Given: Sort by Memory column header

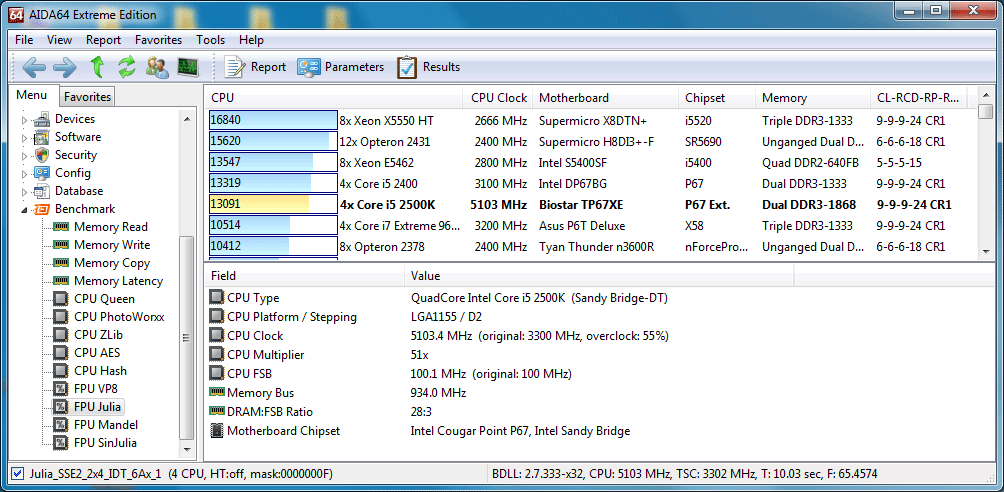Looking at the screenshot, I should pos(813,97).
